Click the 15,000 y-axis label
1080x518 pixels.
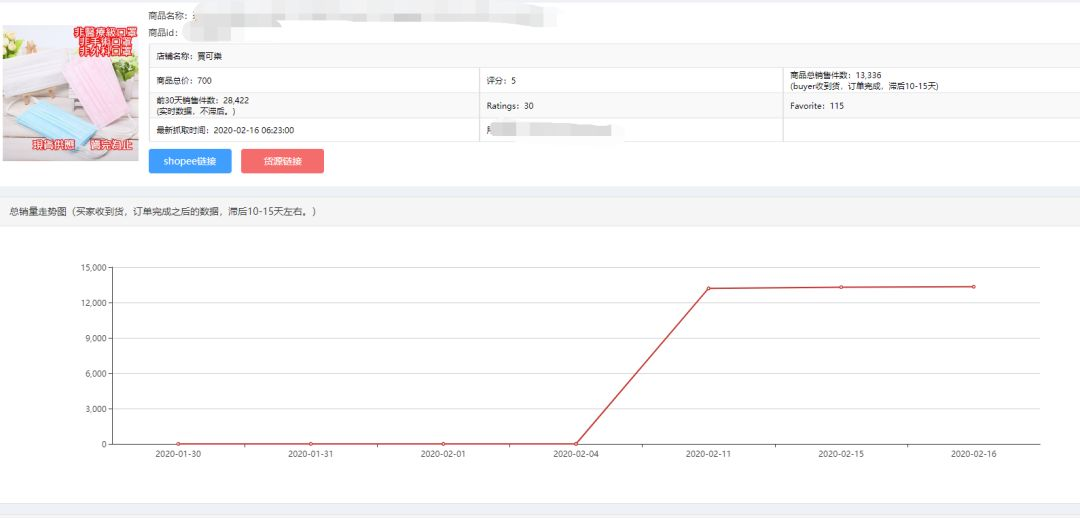pos(94,267)
